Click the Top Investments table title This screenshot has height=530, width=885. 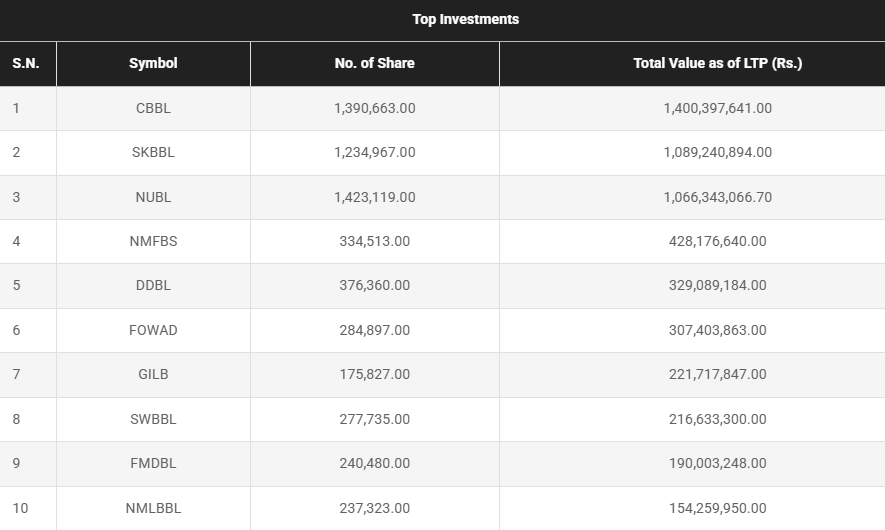pos(465,19)
